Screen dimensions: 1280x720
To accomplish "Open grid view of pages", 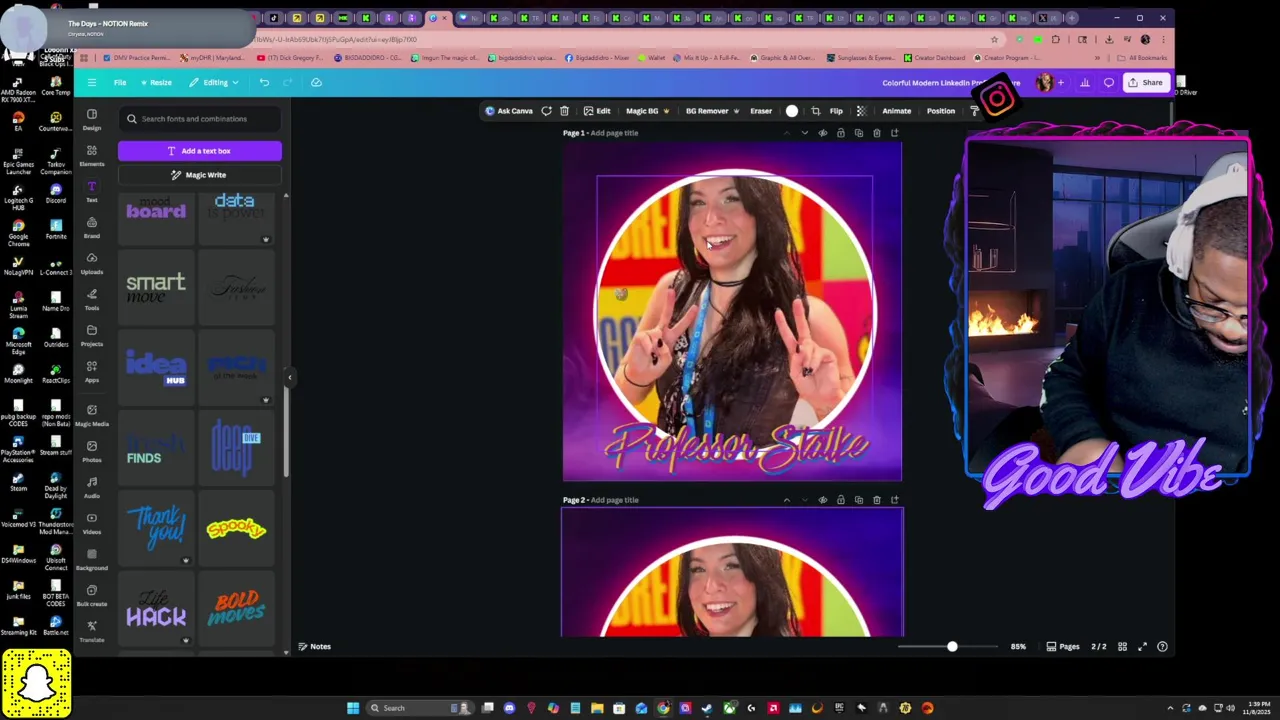I will tap(1122, 647).
